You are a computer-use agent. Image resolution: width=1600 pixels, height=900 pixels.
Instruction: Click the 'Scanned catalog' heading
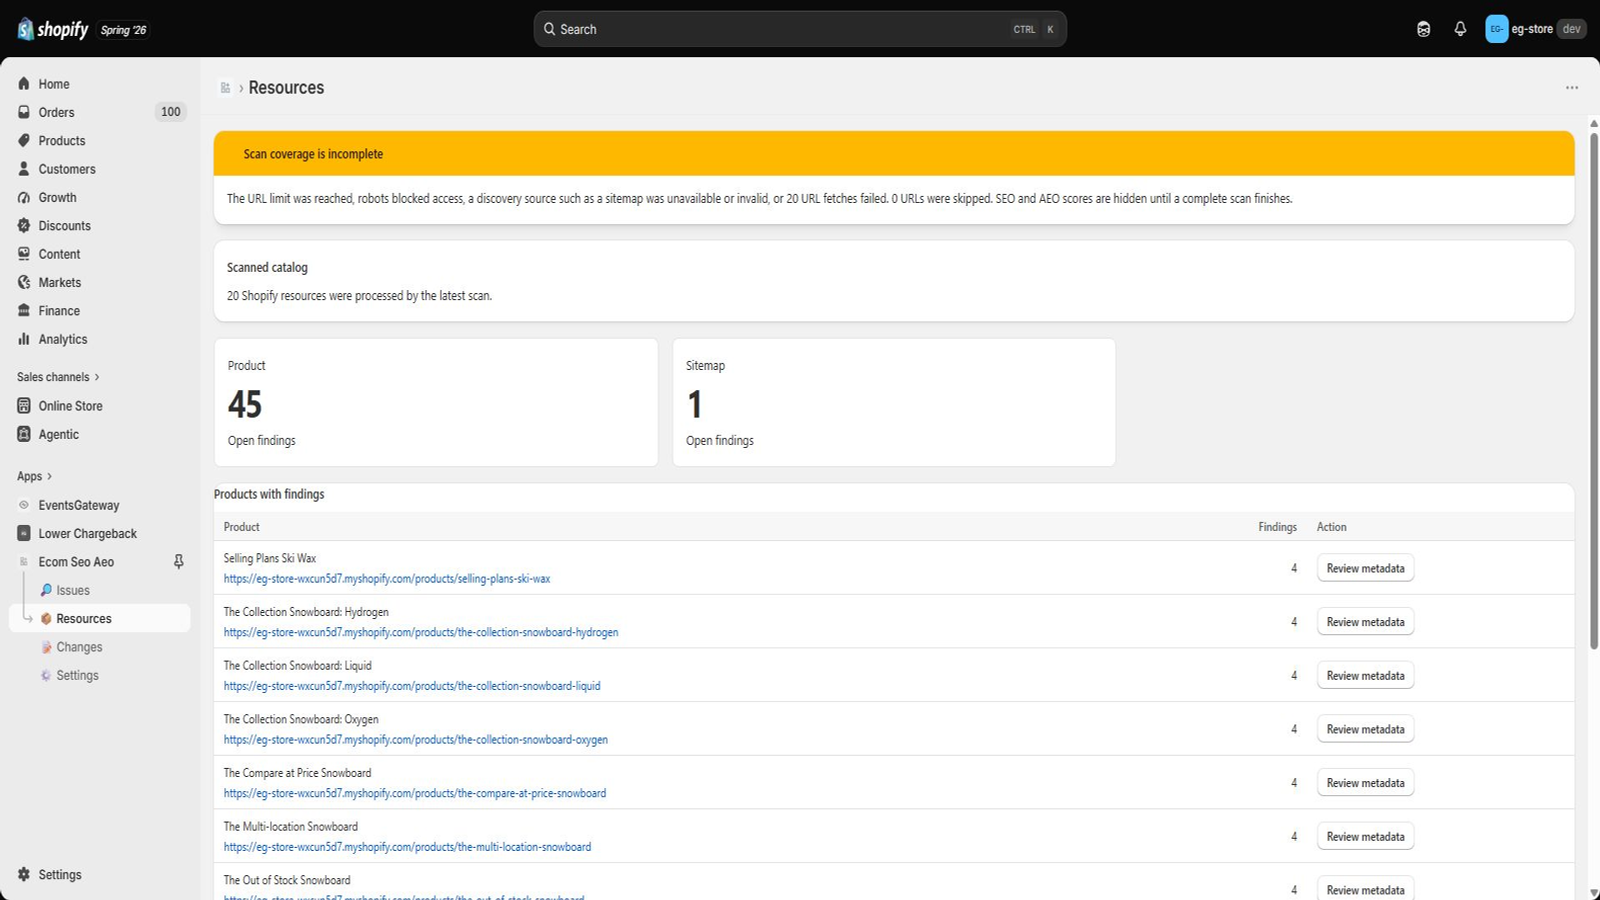(267, 267)
